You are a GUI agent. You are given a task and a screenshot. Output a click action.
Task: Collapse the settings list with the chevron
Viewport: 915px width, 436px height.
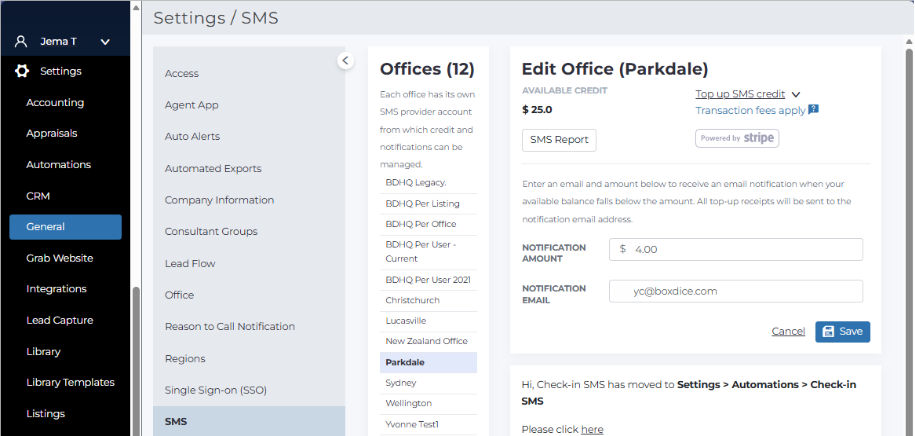[345, 60]
